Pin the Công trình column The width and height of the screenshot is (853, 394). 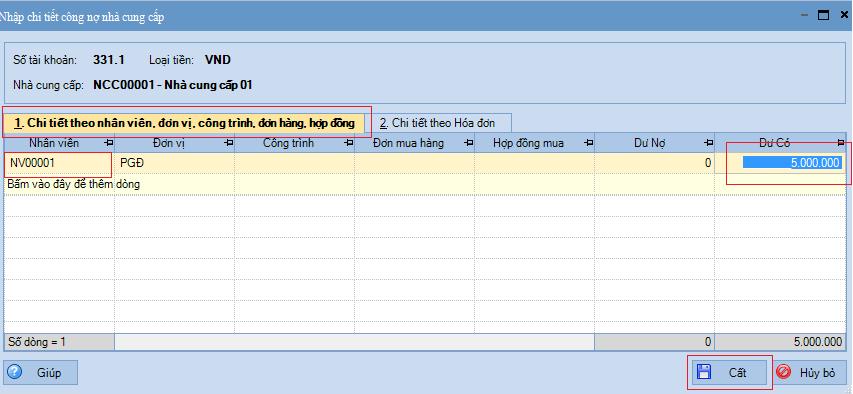348,143
